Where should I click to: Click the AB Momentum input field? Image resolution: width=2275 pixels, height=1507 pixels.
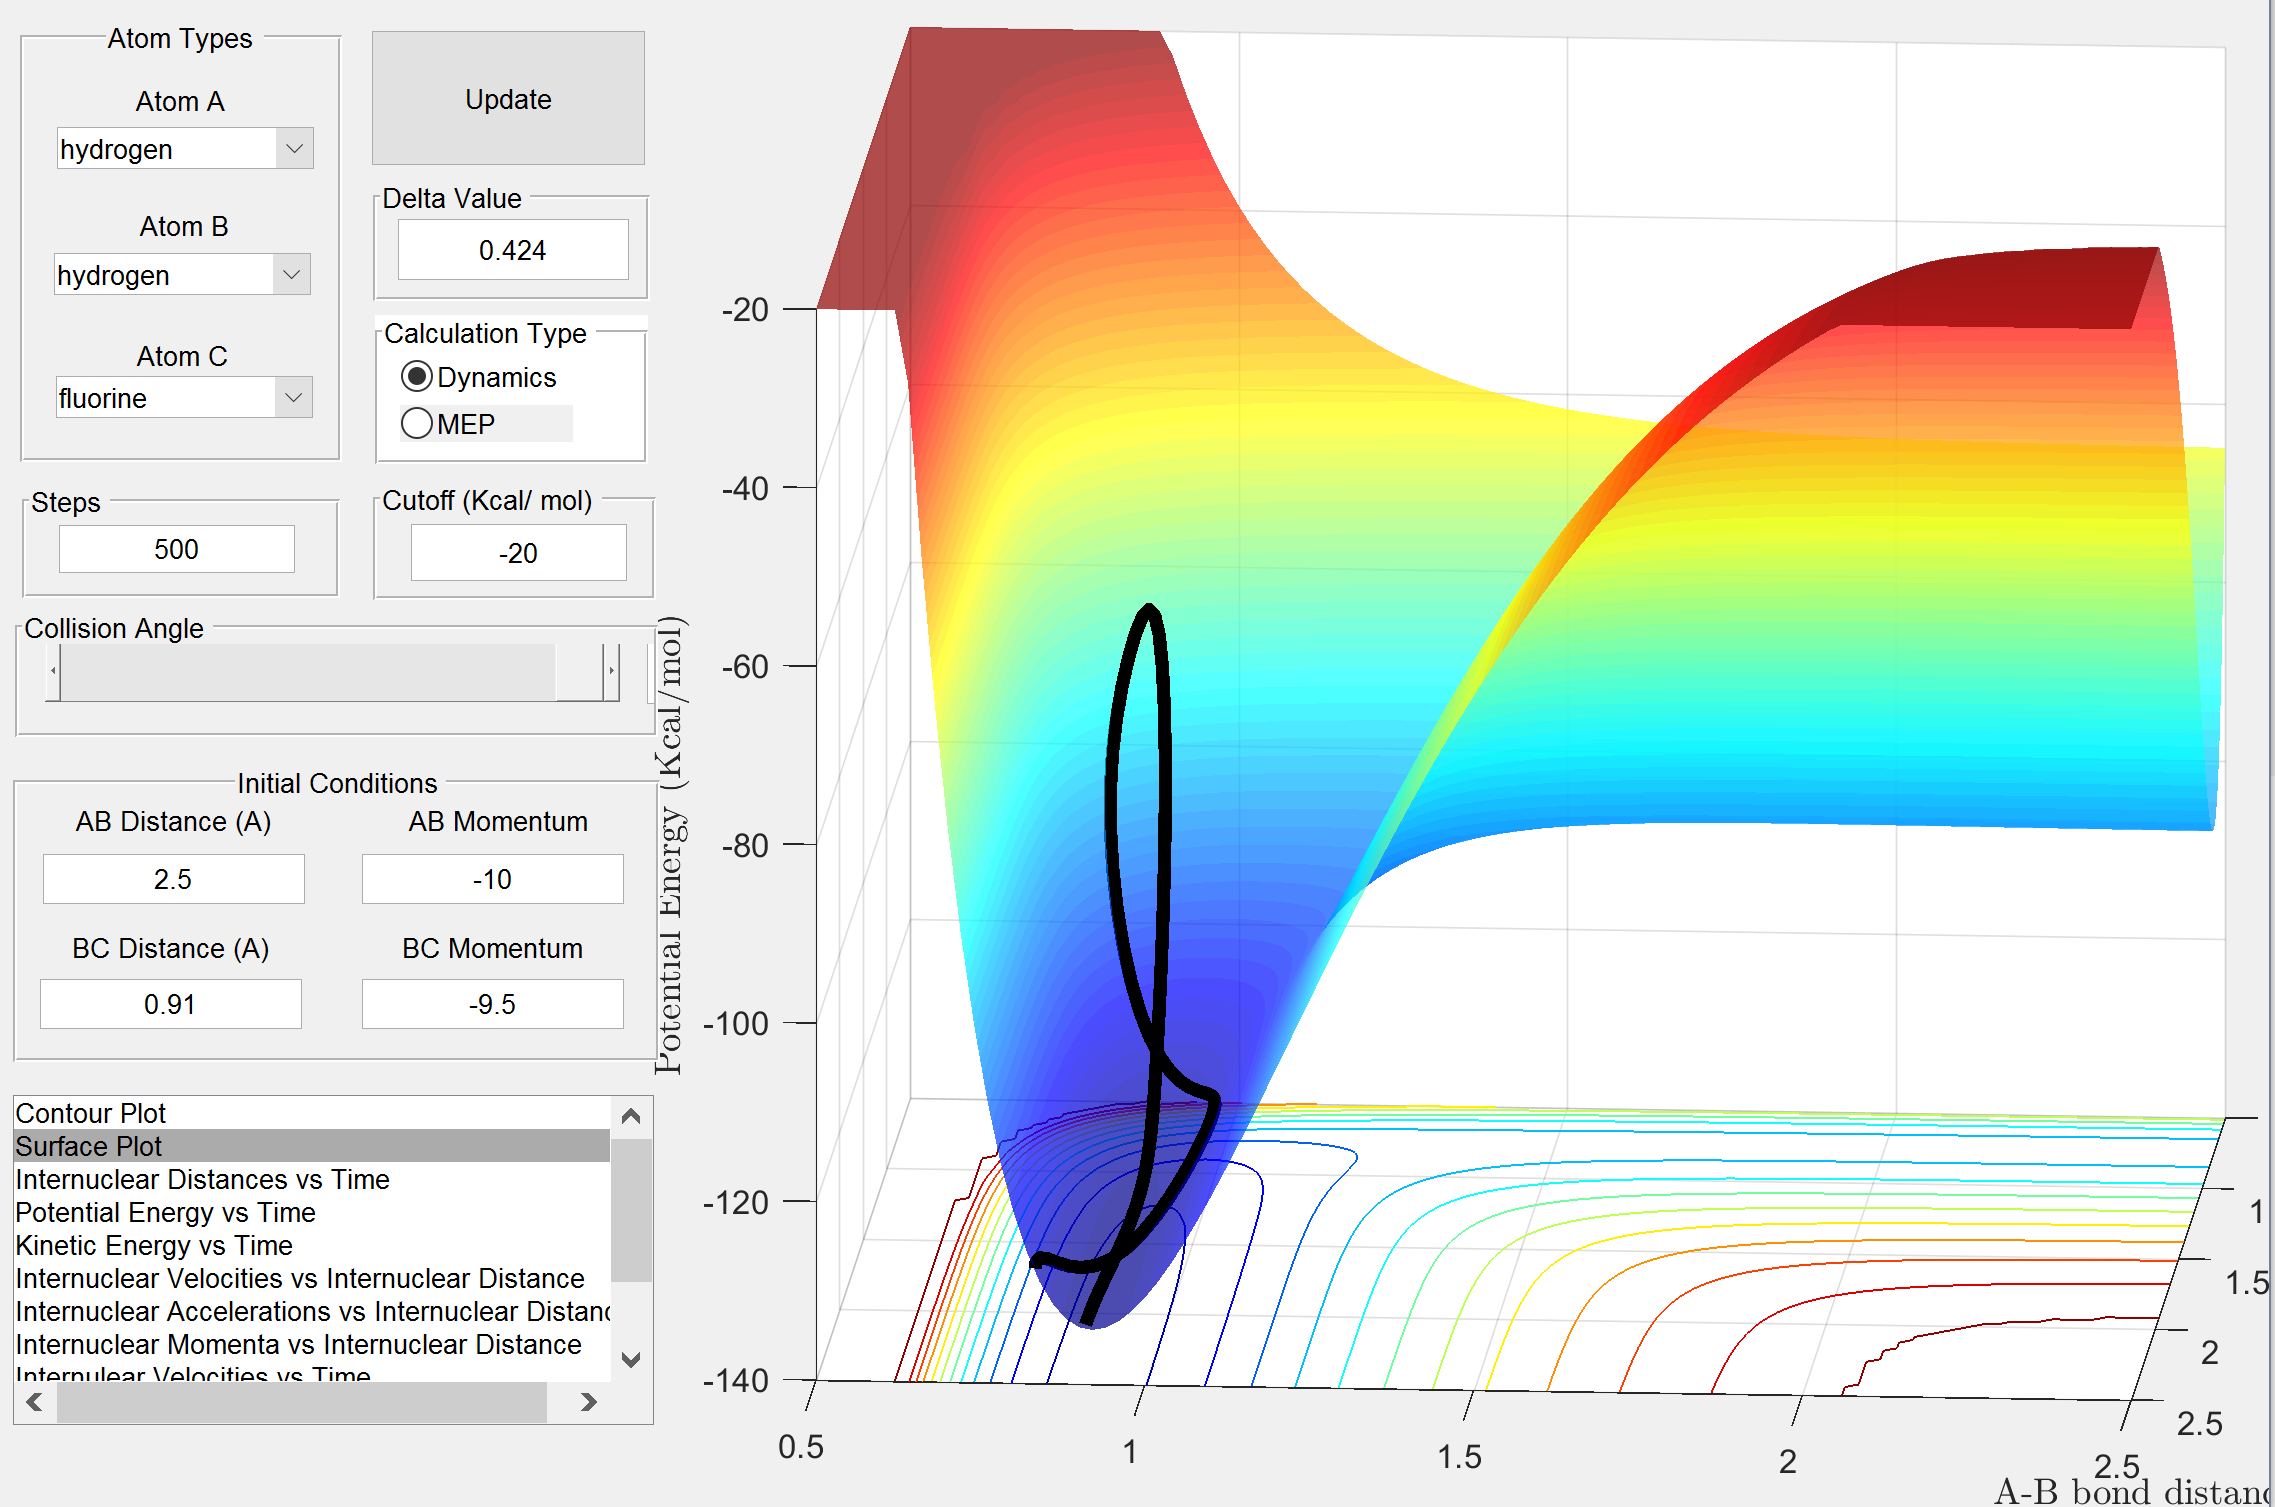(492, 879)
